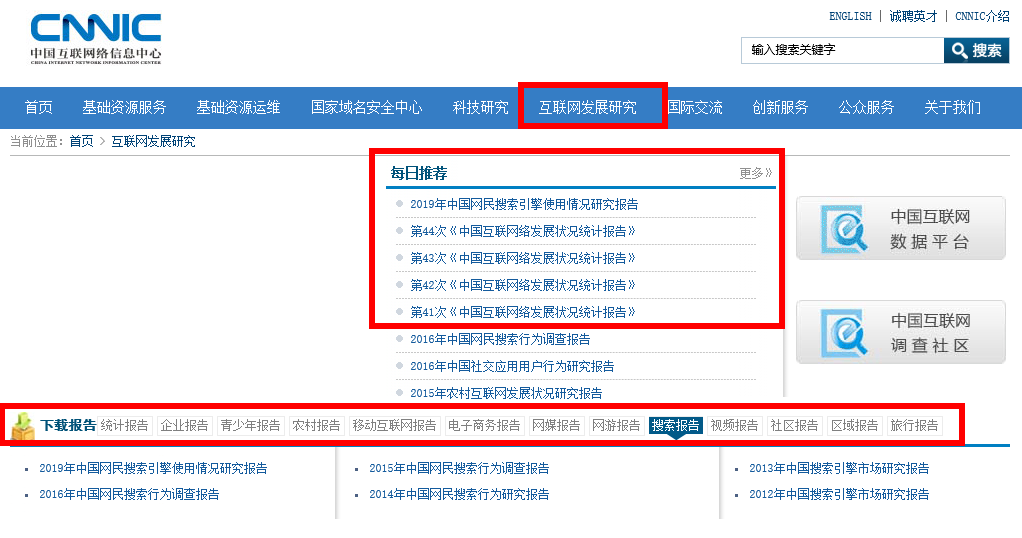This screenshot has height=538, width=1022.
Task: Click 互联网发展研究 in breadcrumb
Action: click(153, 142)
